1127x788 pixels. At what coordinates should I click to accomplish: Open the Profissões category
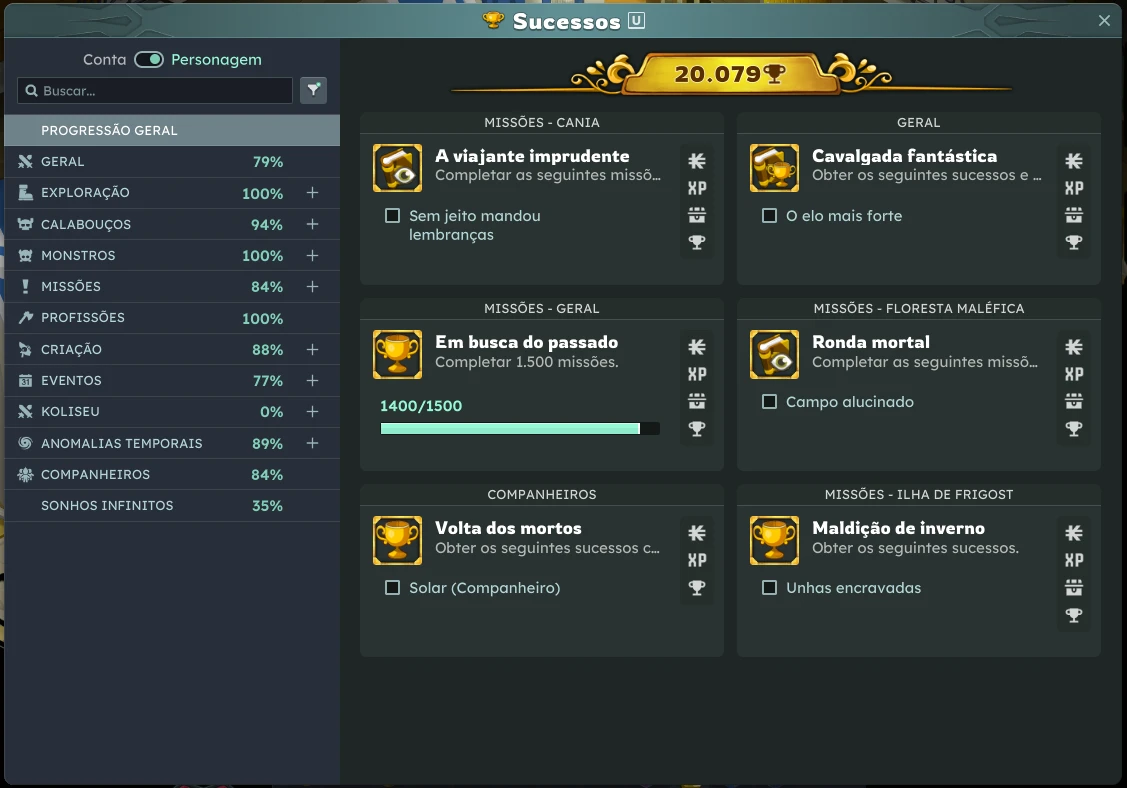tap(83, 318)
